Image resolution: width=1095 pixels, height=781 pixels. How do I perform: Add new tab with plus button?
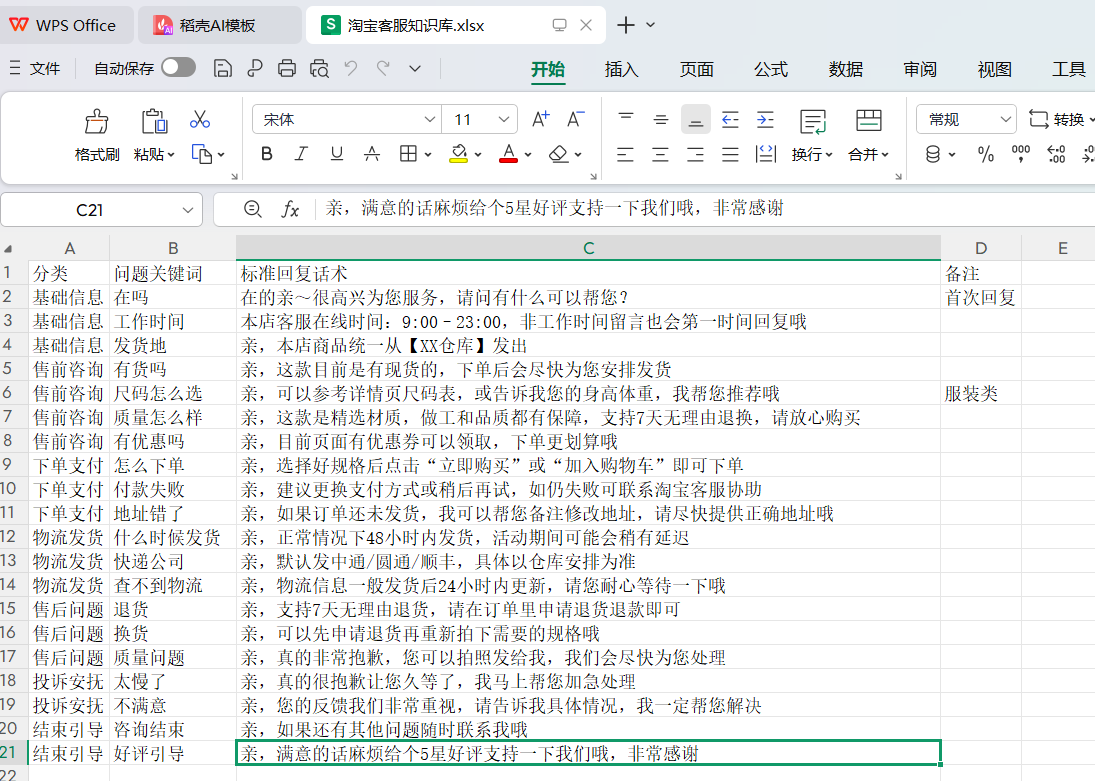[x=626, y=25]
